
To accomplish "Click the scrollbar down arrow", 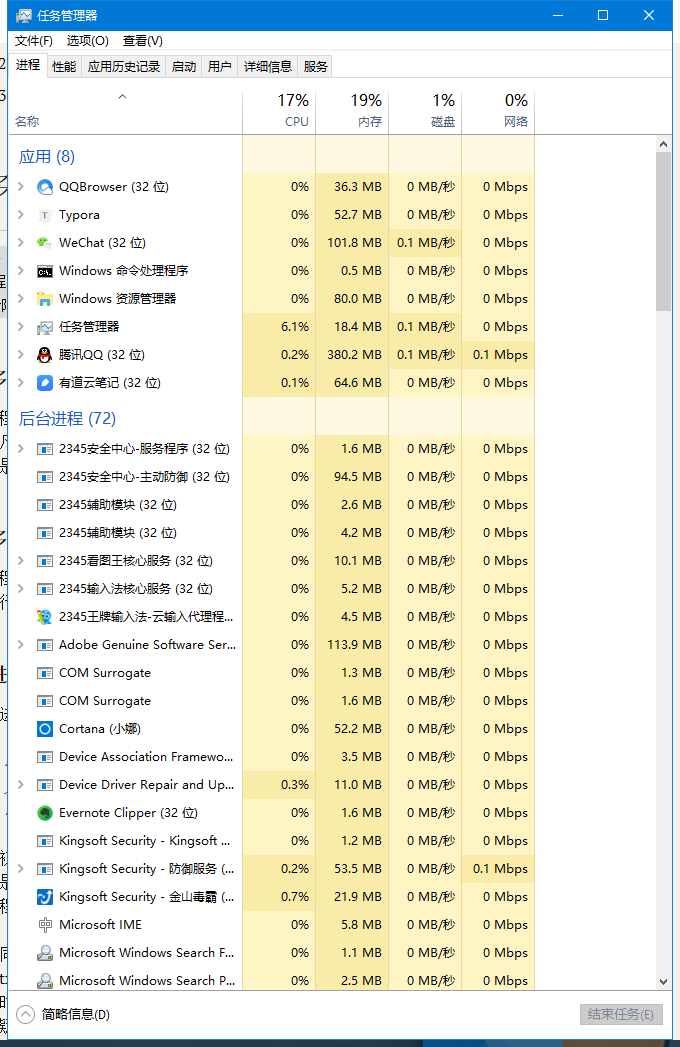I will point(663,982).
